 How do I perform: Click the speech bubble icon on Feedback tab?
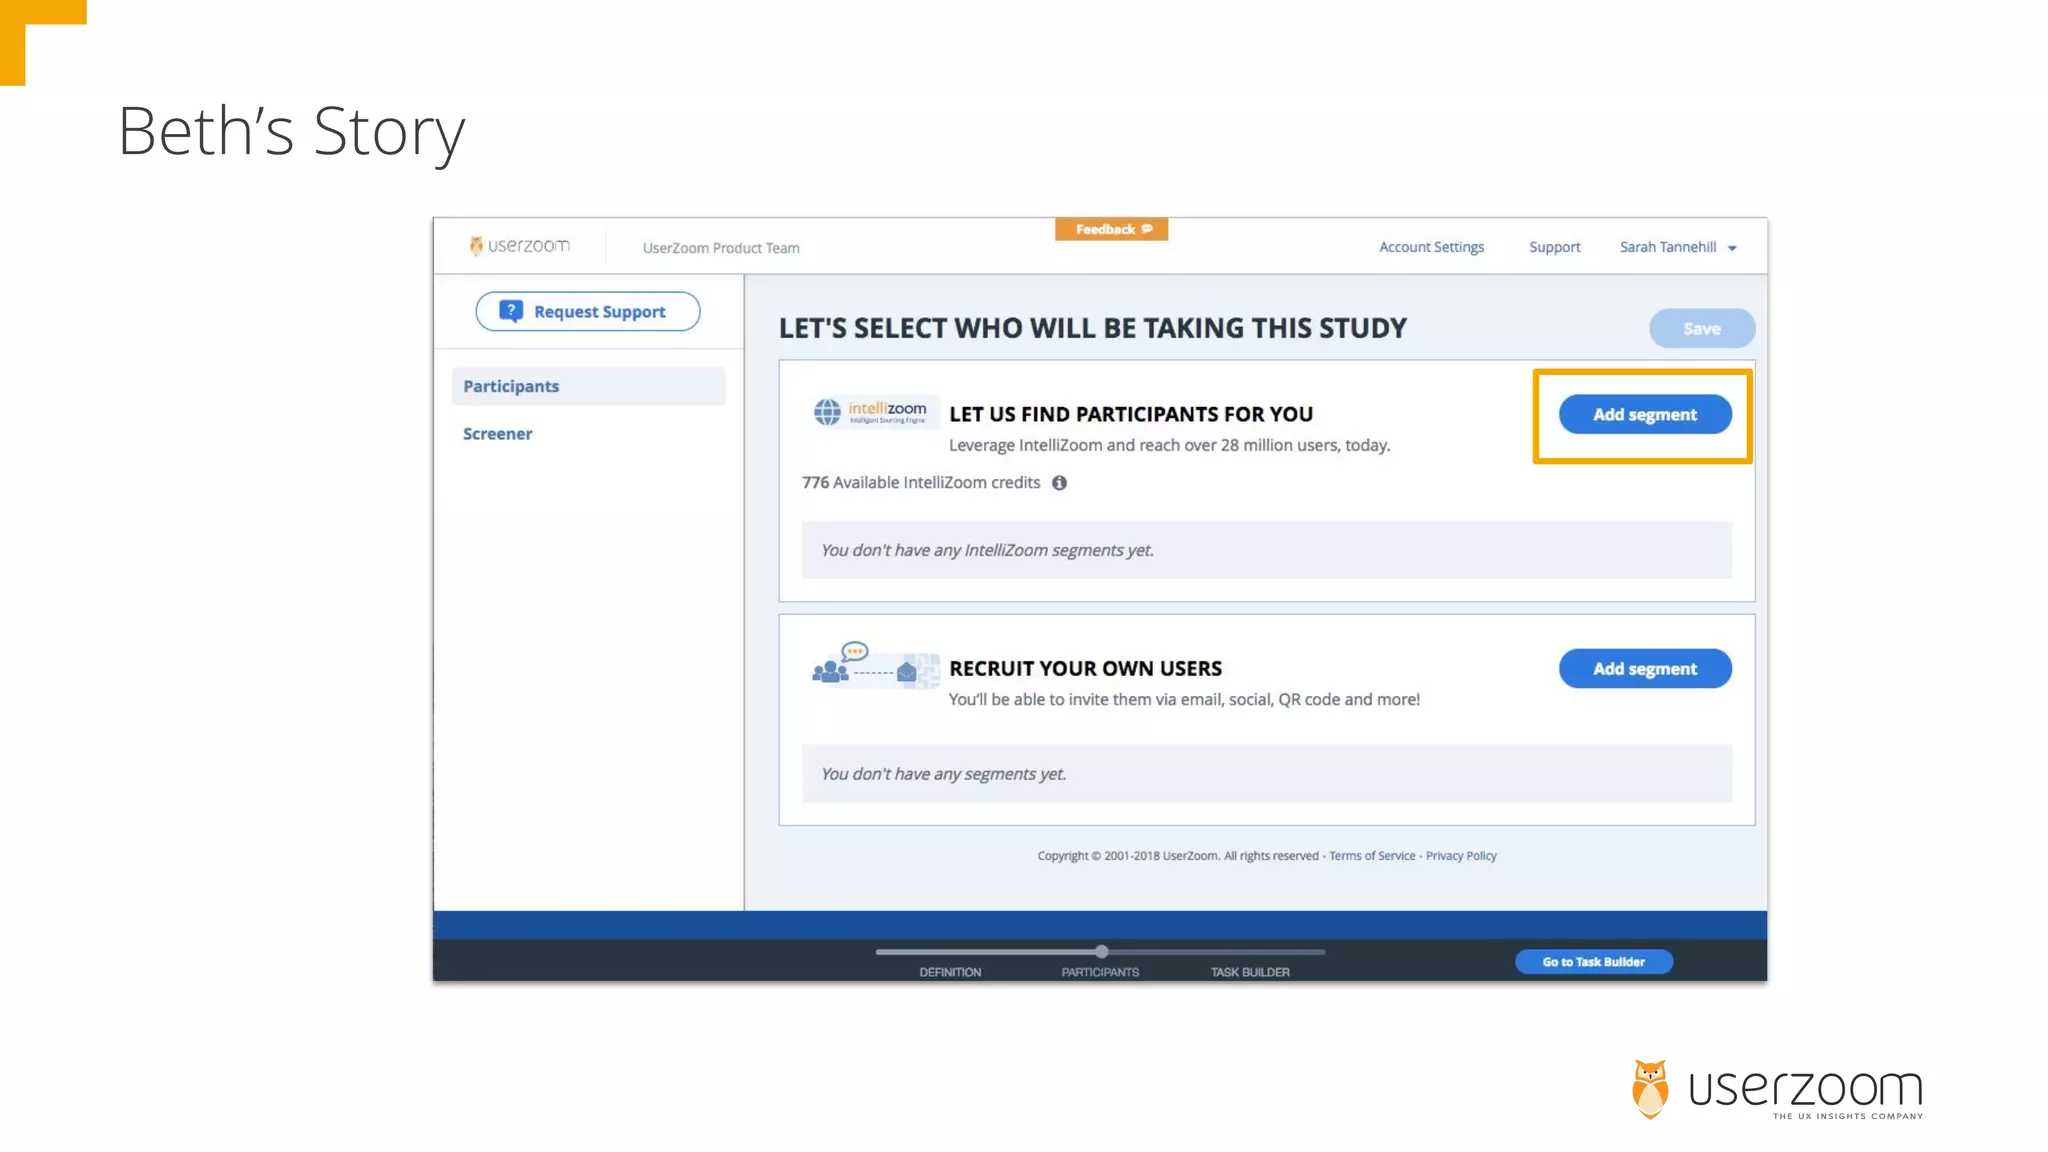point(1147,229)
